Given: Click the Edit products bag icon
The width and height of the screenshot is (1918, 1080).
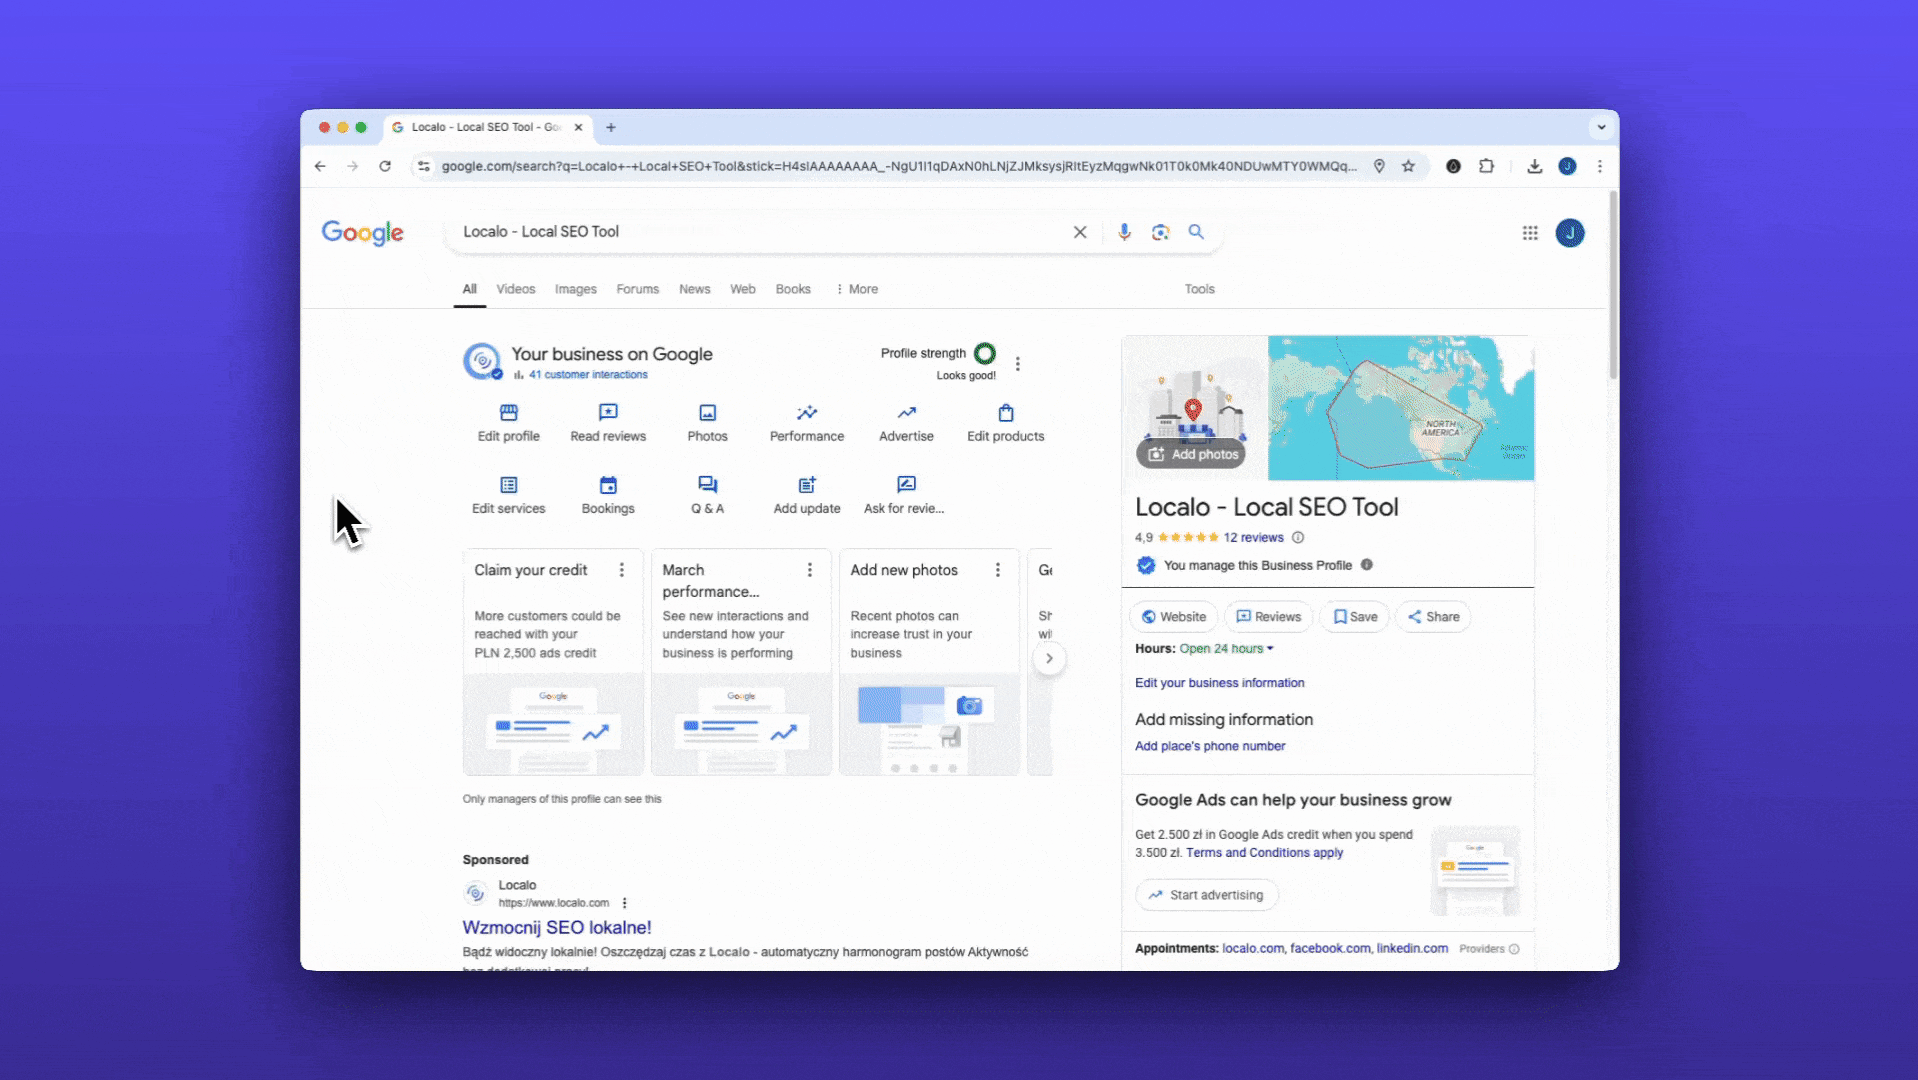Looking at the screenshot, I should 1005,413.
